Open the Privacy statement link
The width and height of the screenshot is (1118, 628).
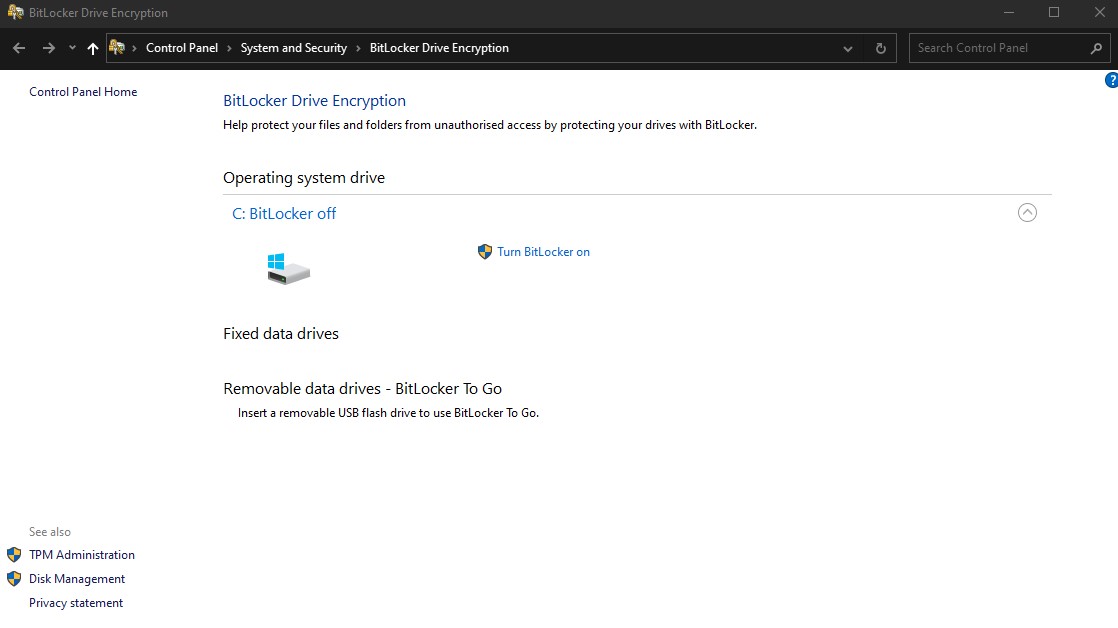point(76,603)
